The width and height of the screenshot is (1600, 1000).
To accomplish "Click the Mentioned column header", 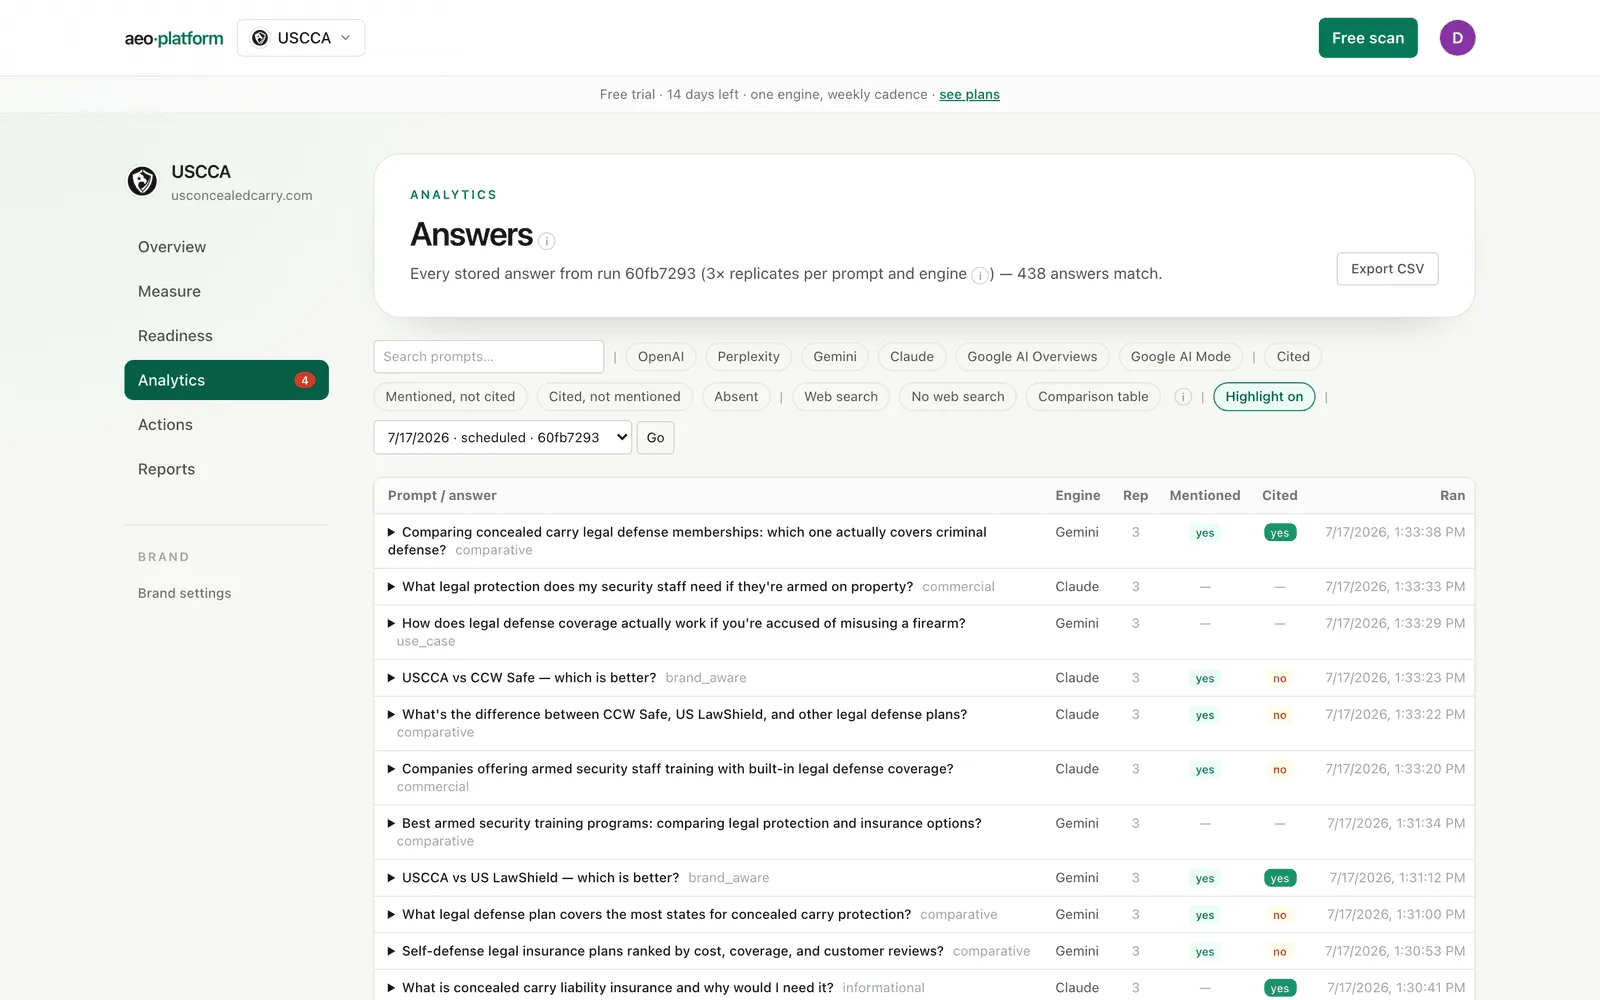I will [x=1205, y=496].
